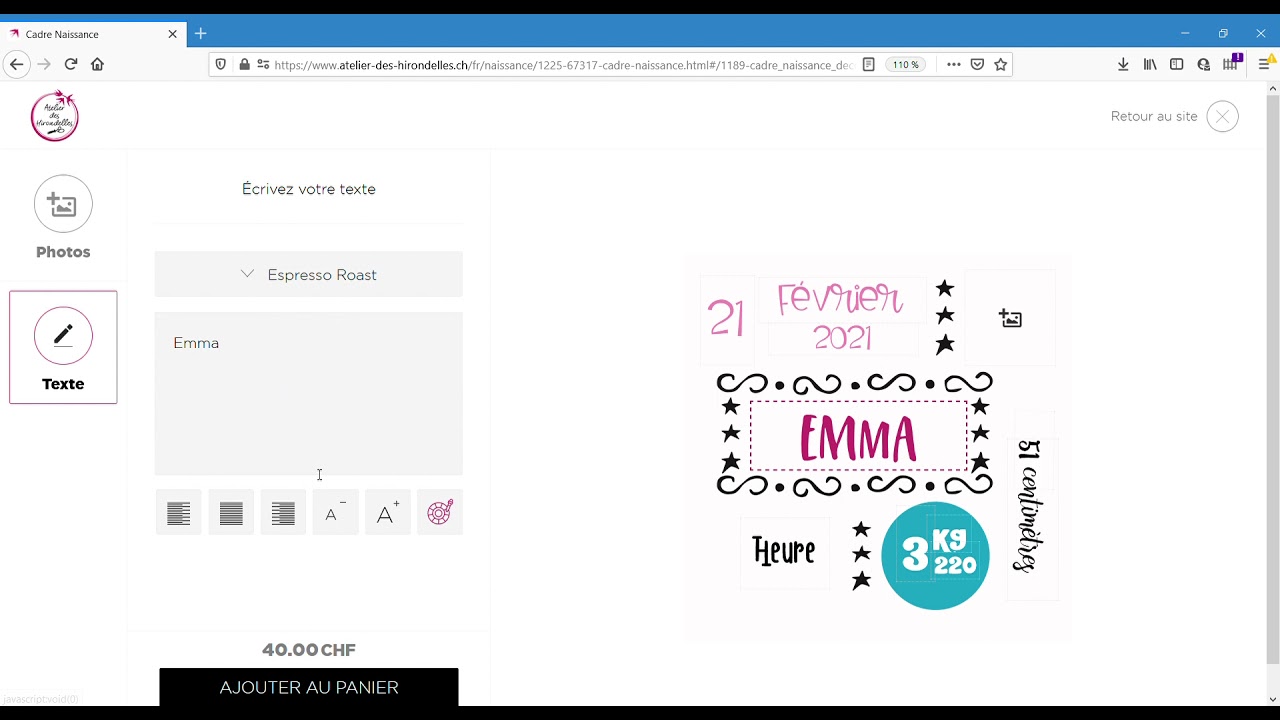The height and width of the screenshot is (720, 1280).
Task: Select the 51 centimètres vertical text
Action: point(1030,505)
